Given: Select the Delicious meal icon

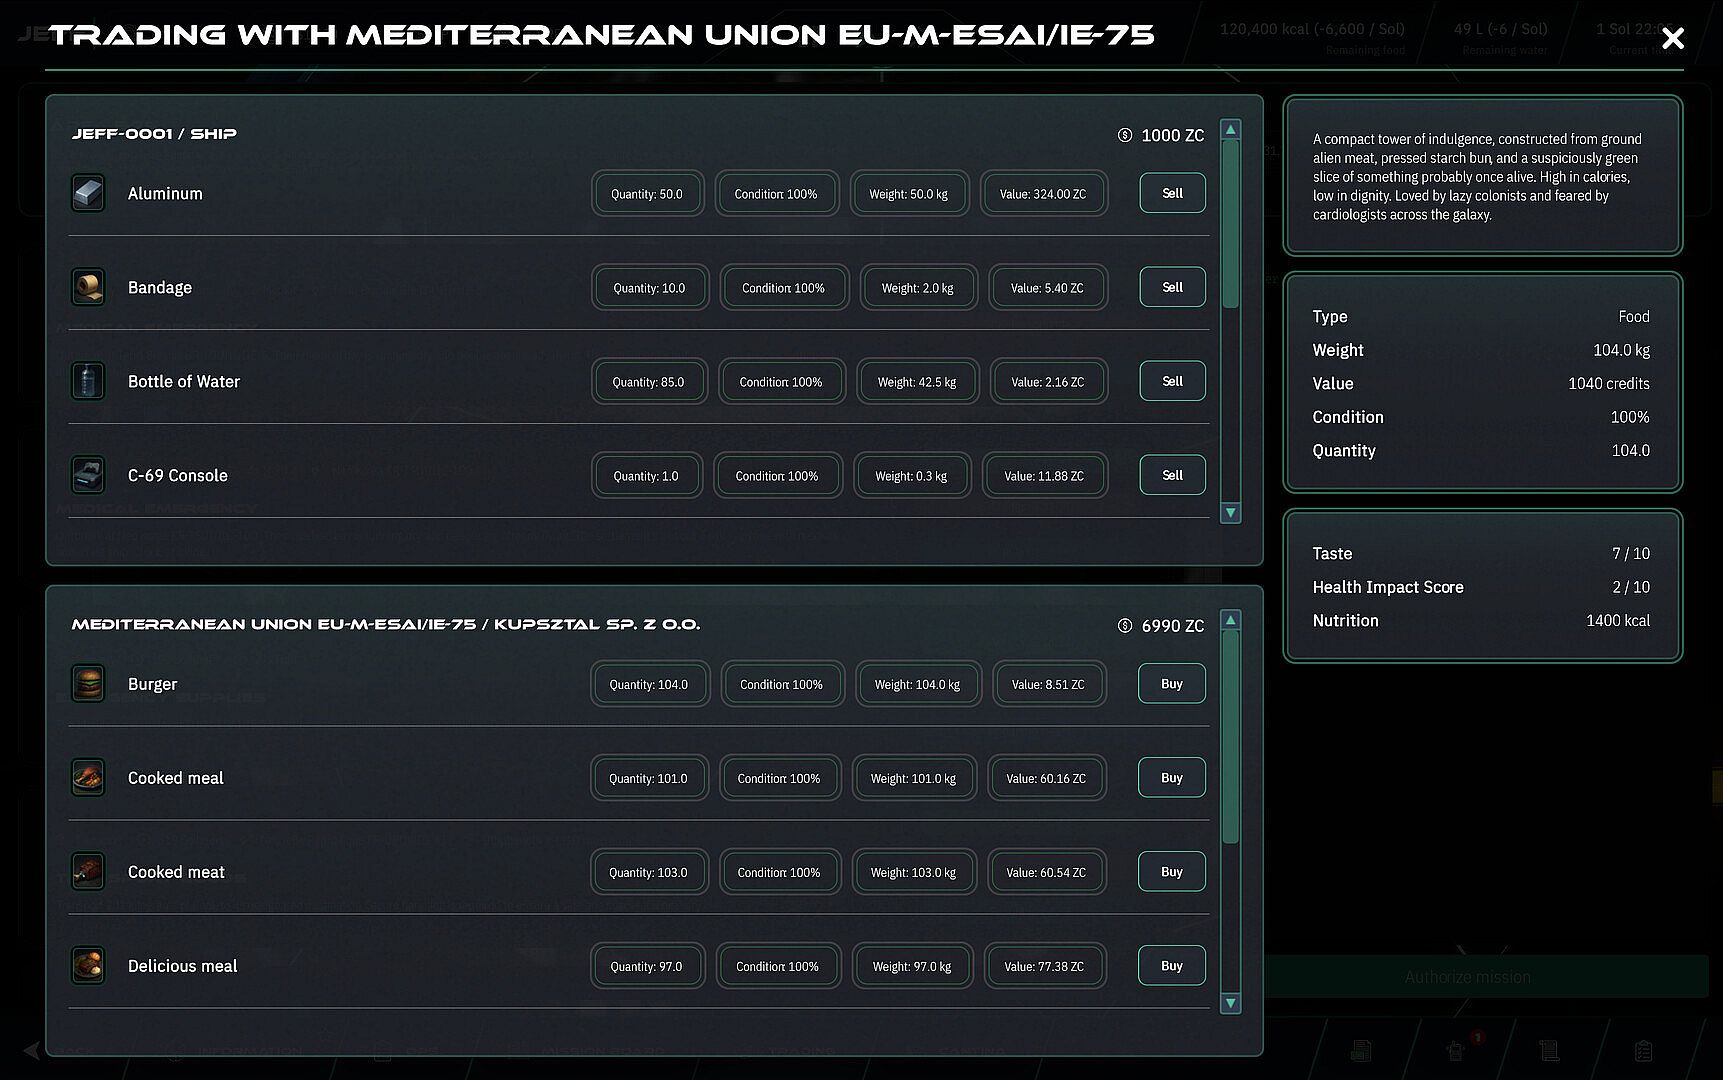Looking at the screenshot, I should click(88, 966).
